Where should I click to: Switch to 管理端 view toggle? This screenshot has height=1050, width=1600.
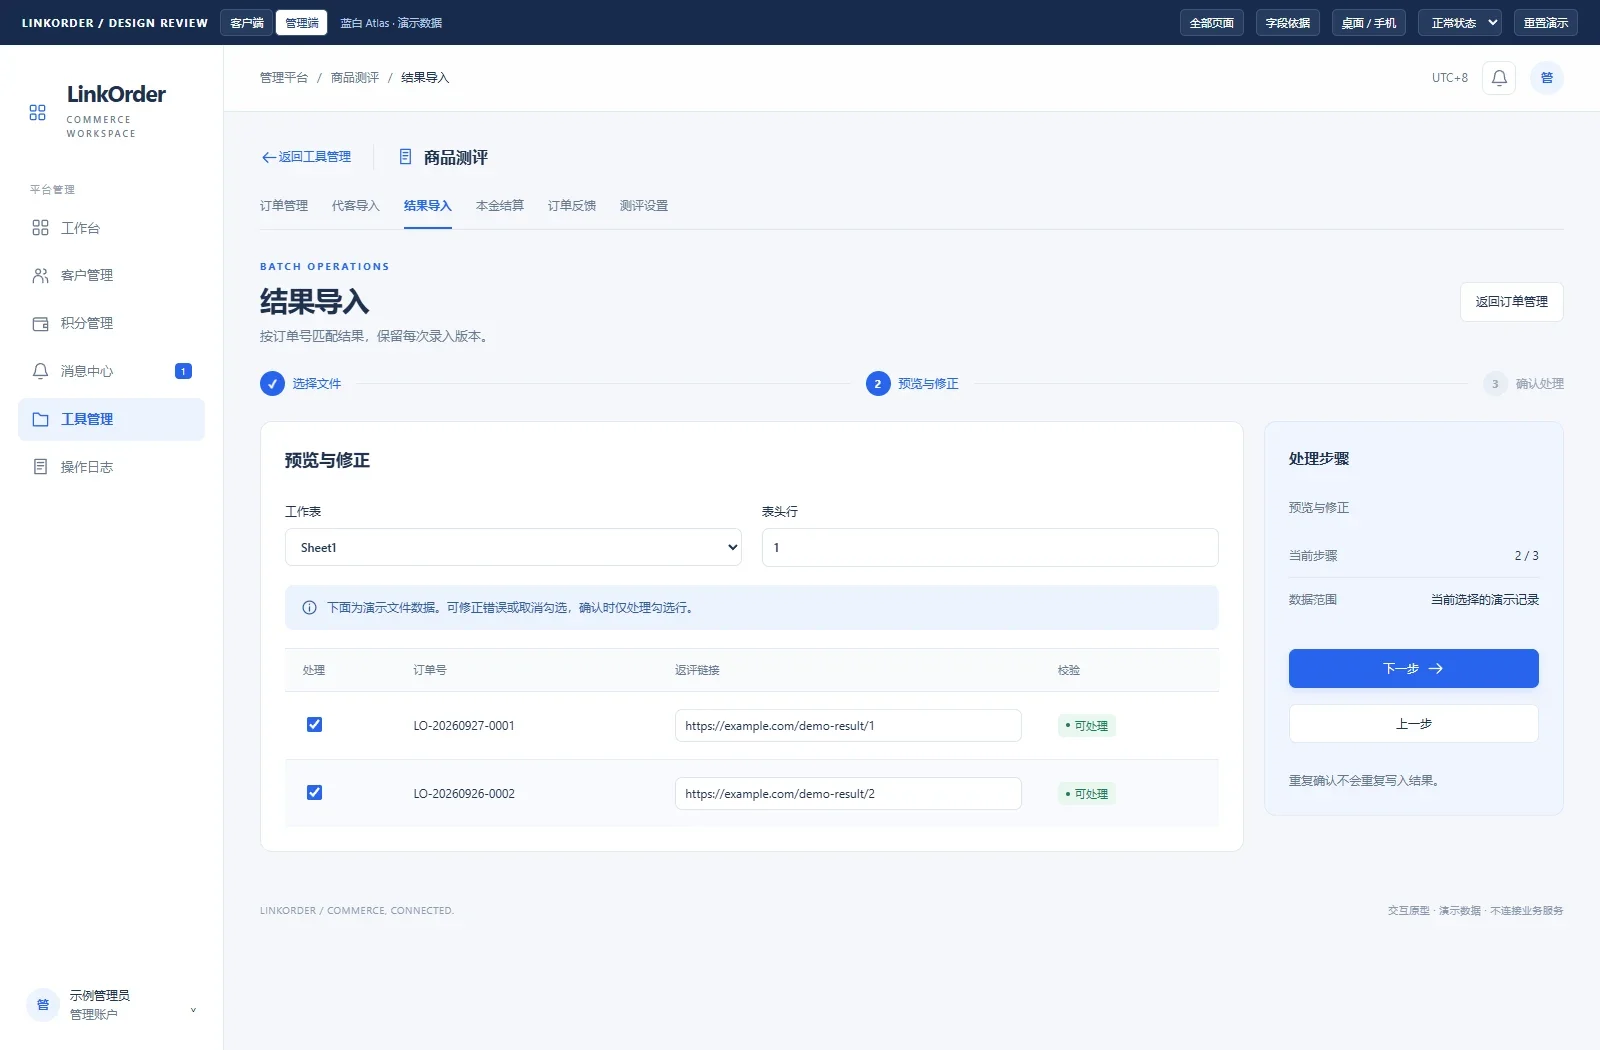coord(302,23)
